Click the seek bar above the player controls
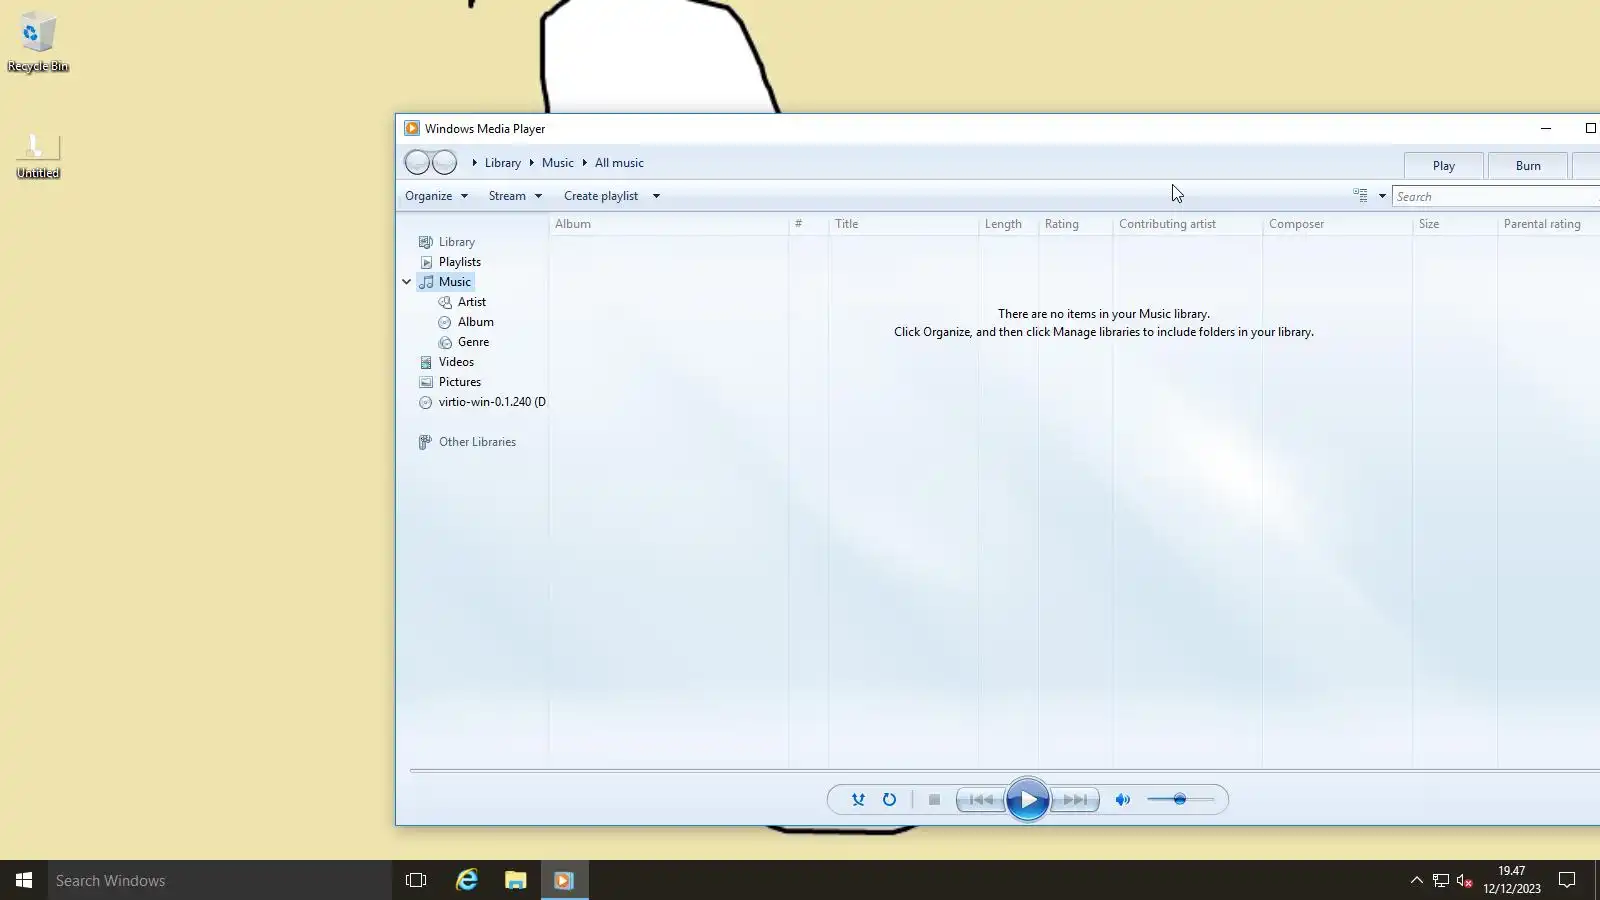 point(1004,771)
